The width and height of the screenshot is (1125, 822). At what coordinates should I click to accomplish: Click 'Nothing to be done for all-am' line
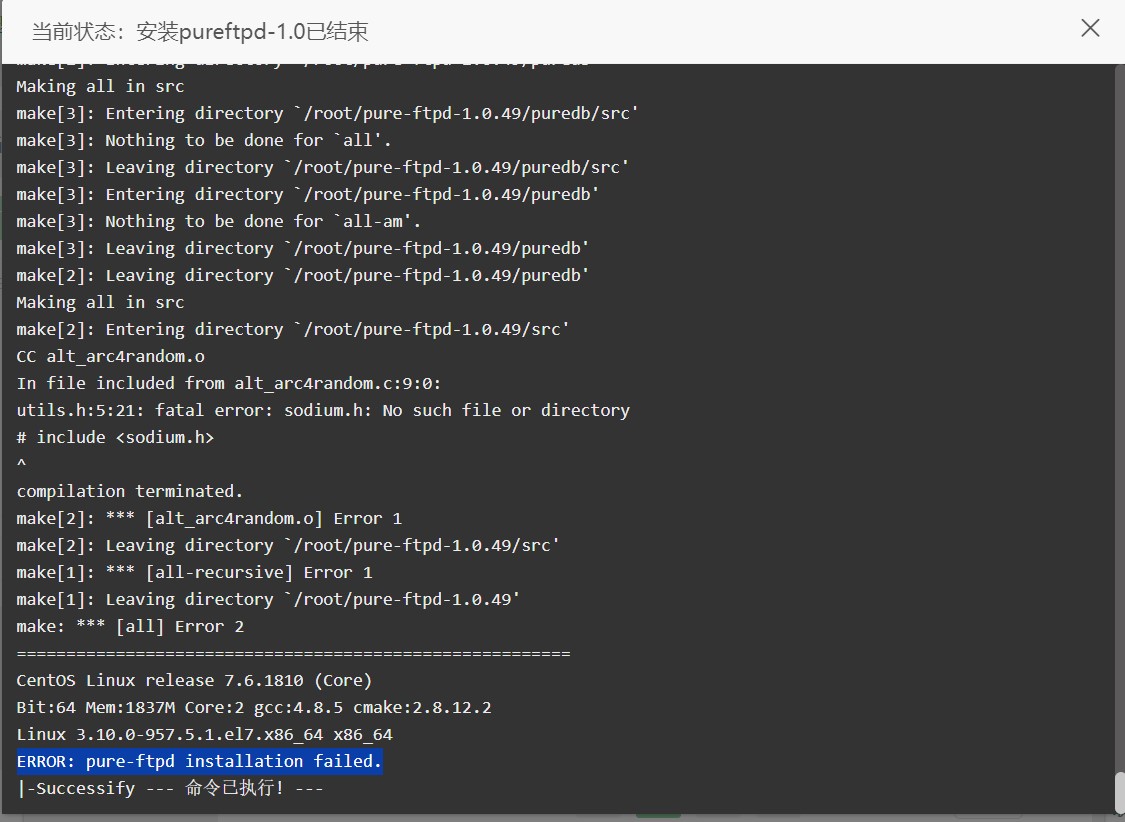click(x=219, y=222)
